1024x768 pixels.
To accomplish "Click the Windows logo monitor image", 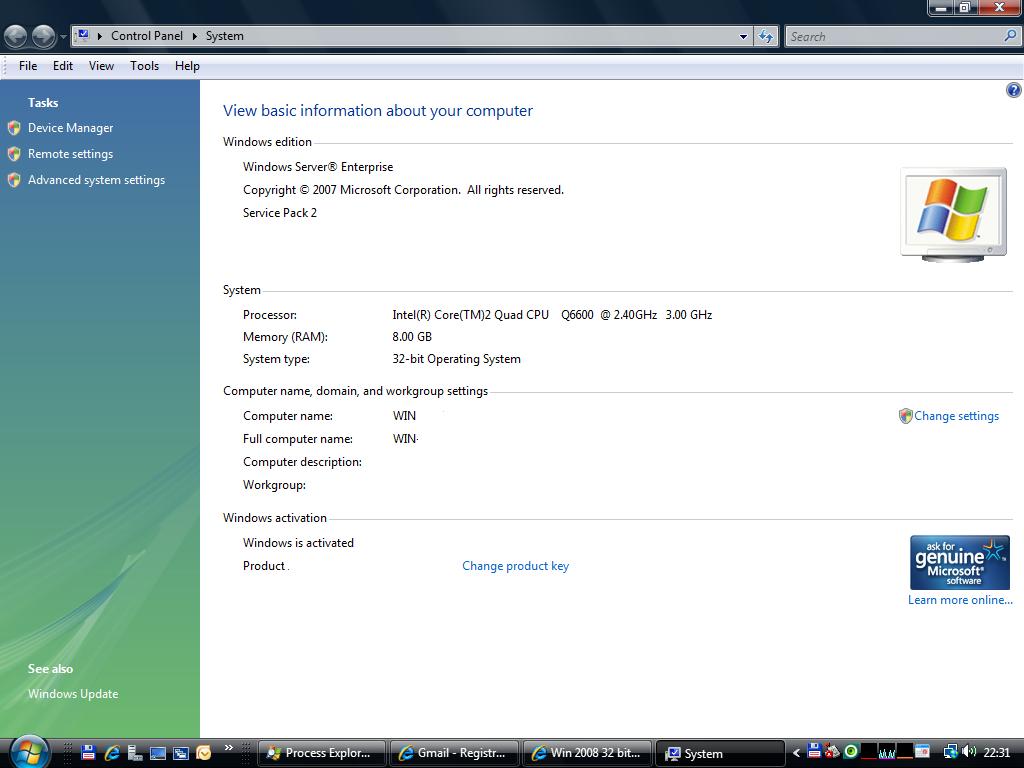I will click(953, 215).
